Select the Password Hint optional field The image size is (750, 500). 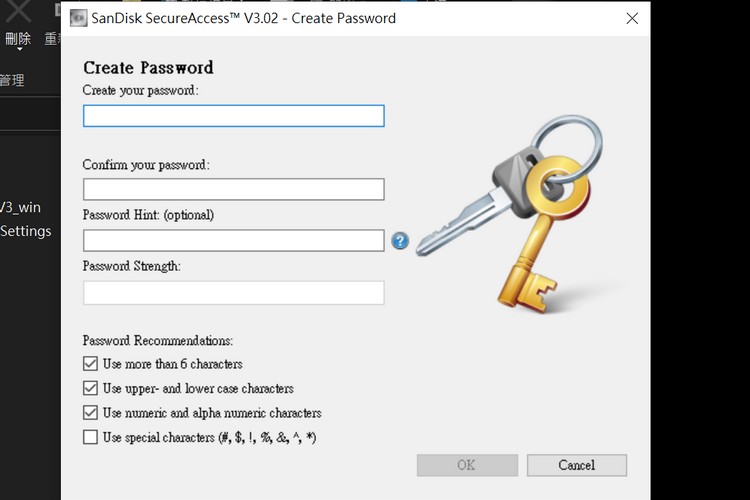click(x=233, y=240)
